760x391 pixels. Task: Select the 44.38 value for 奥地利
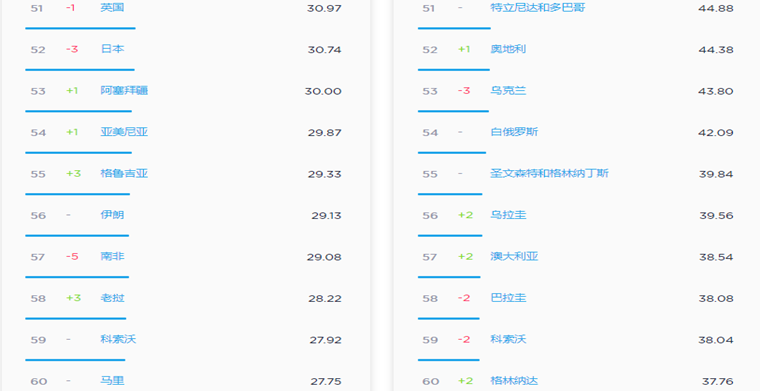tap(716, 49)
